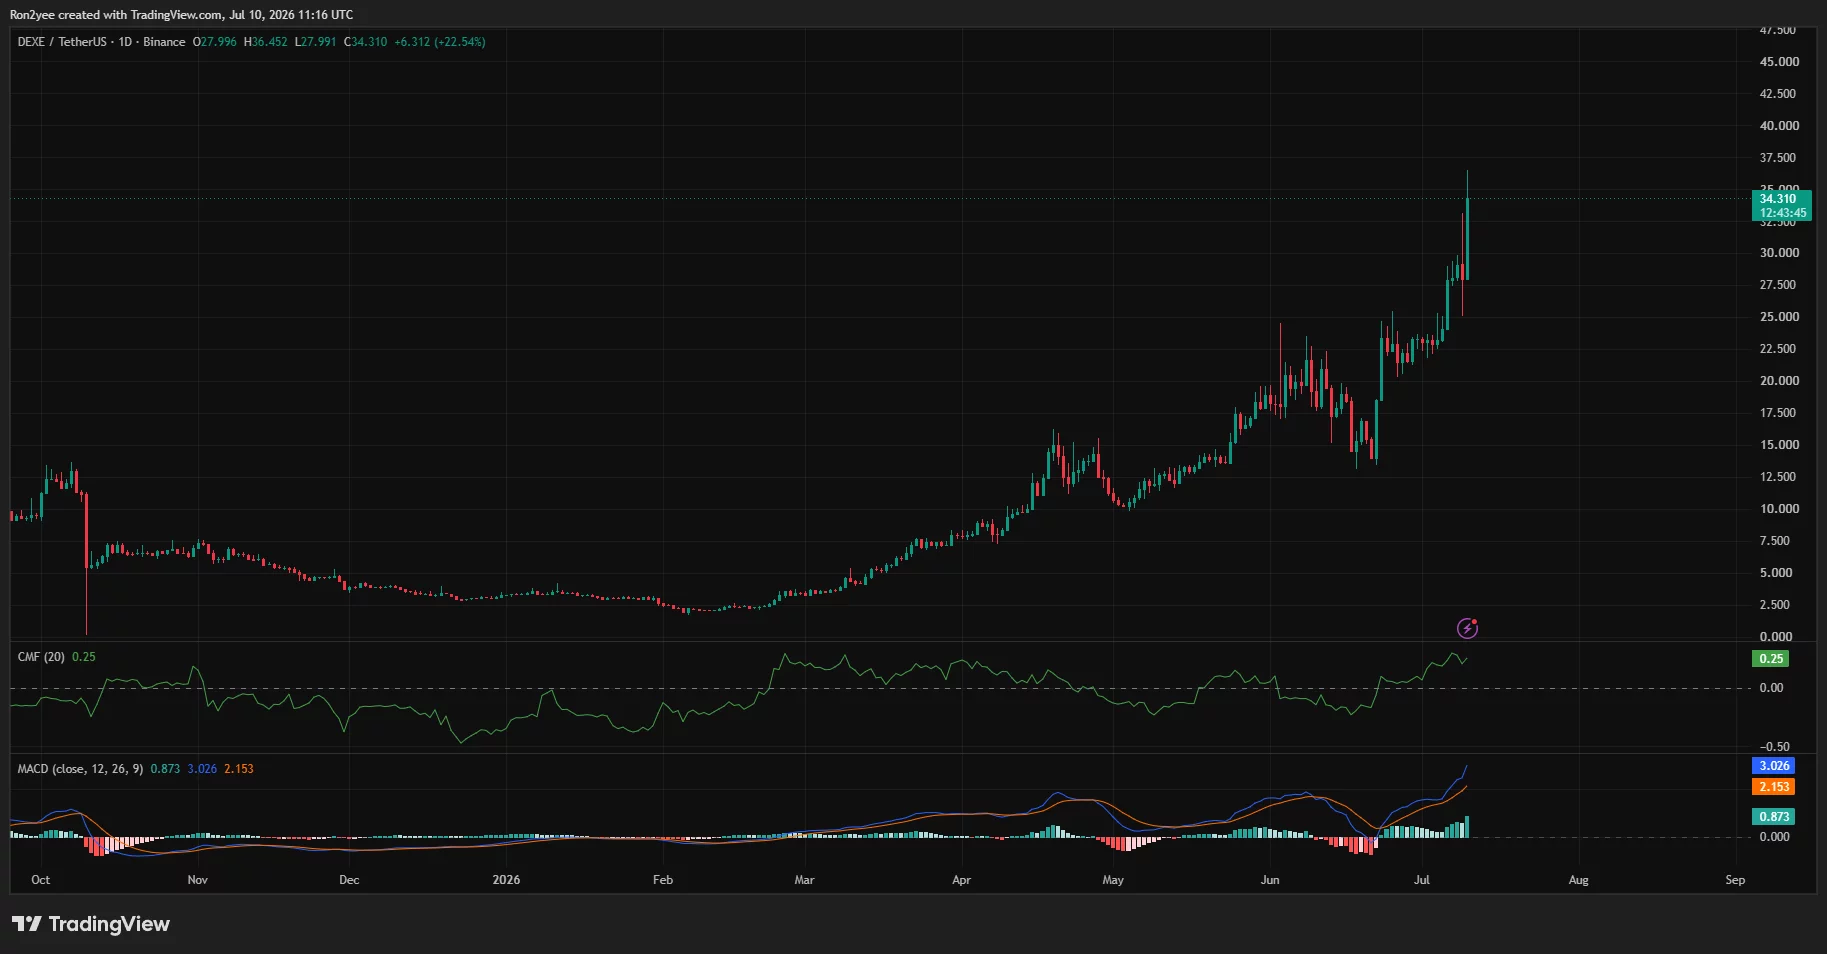
Task: Click the change value +6.312 (+22.54%)
Action: [x=440, y=42]
